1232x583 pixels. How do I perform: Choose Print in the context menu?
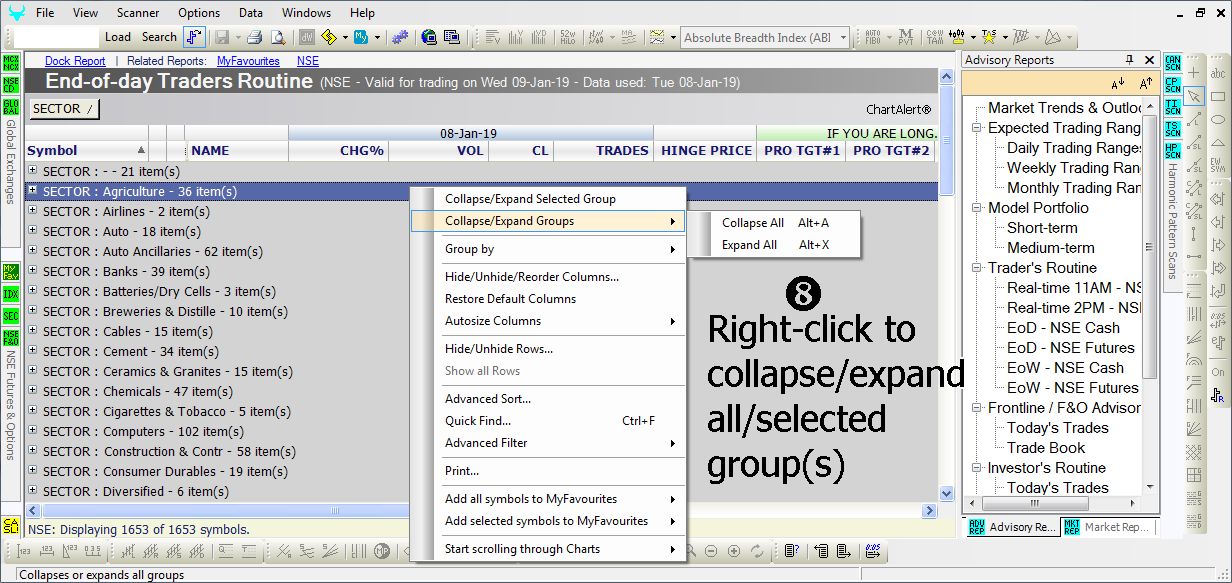click(548, 471)
